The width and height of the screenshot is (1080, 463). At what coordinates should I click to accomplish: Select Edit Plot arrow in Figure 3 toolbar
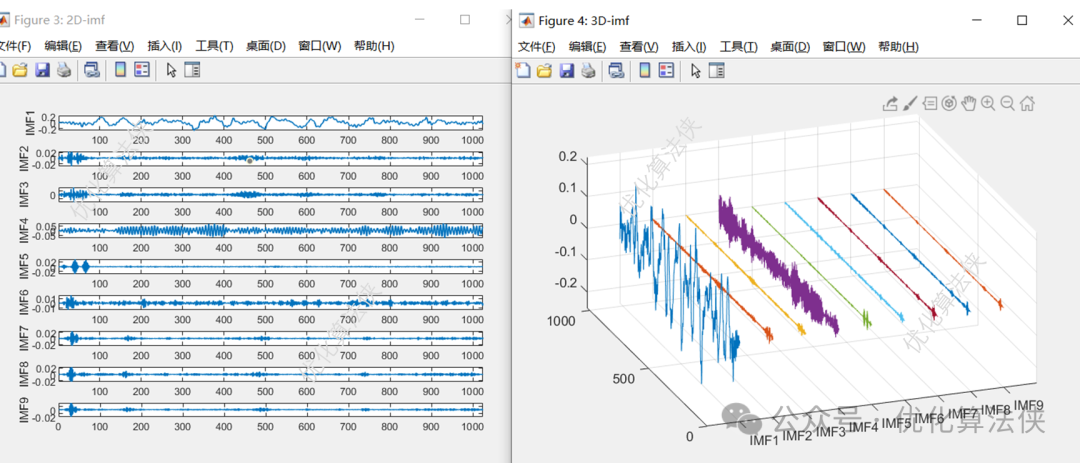point(172,70)
